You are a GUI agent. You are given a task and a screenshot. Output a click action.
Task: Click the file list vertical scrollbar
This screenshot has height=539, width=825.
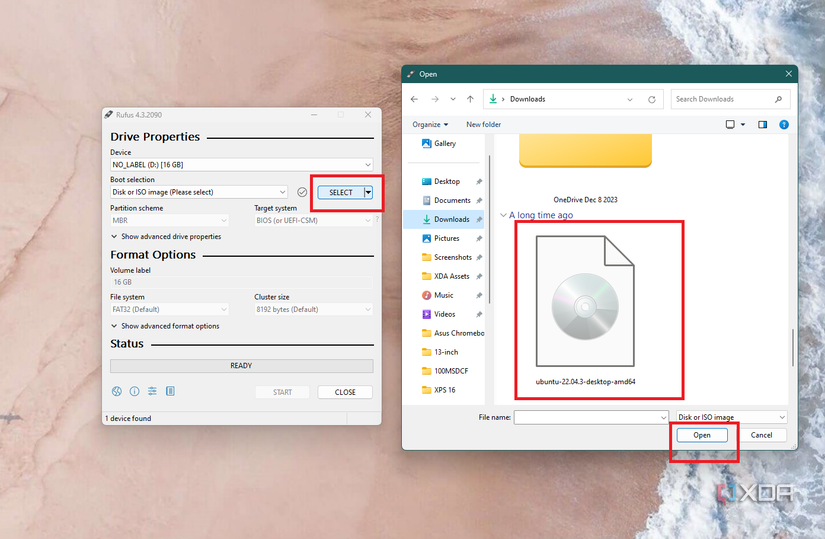coord(793,348)
